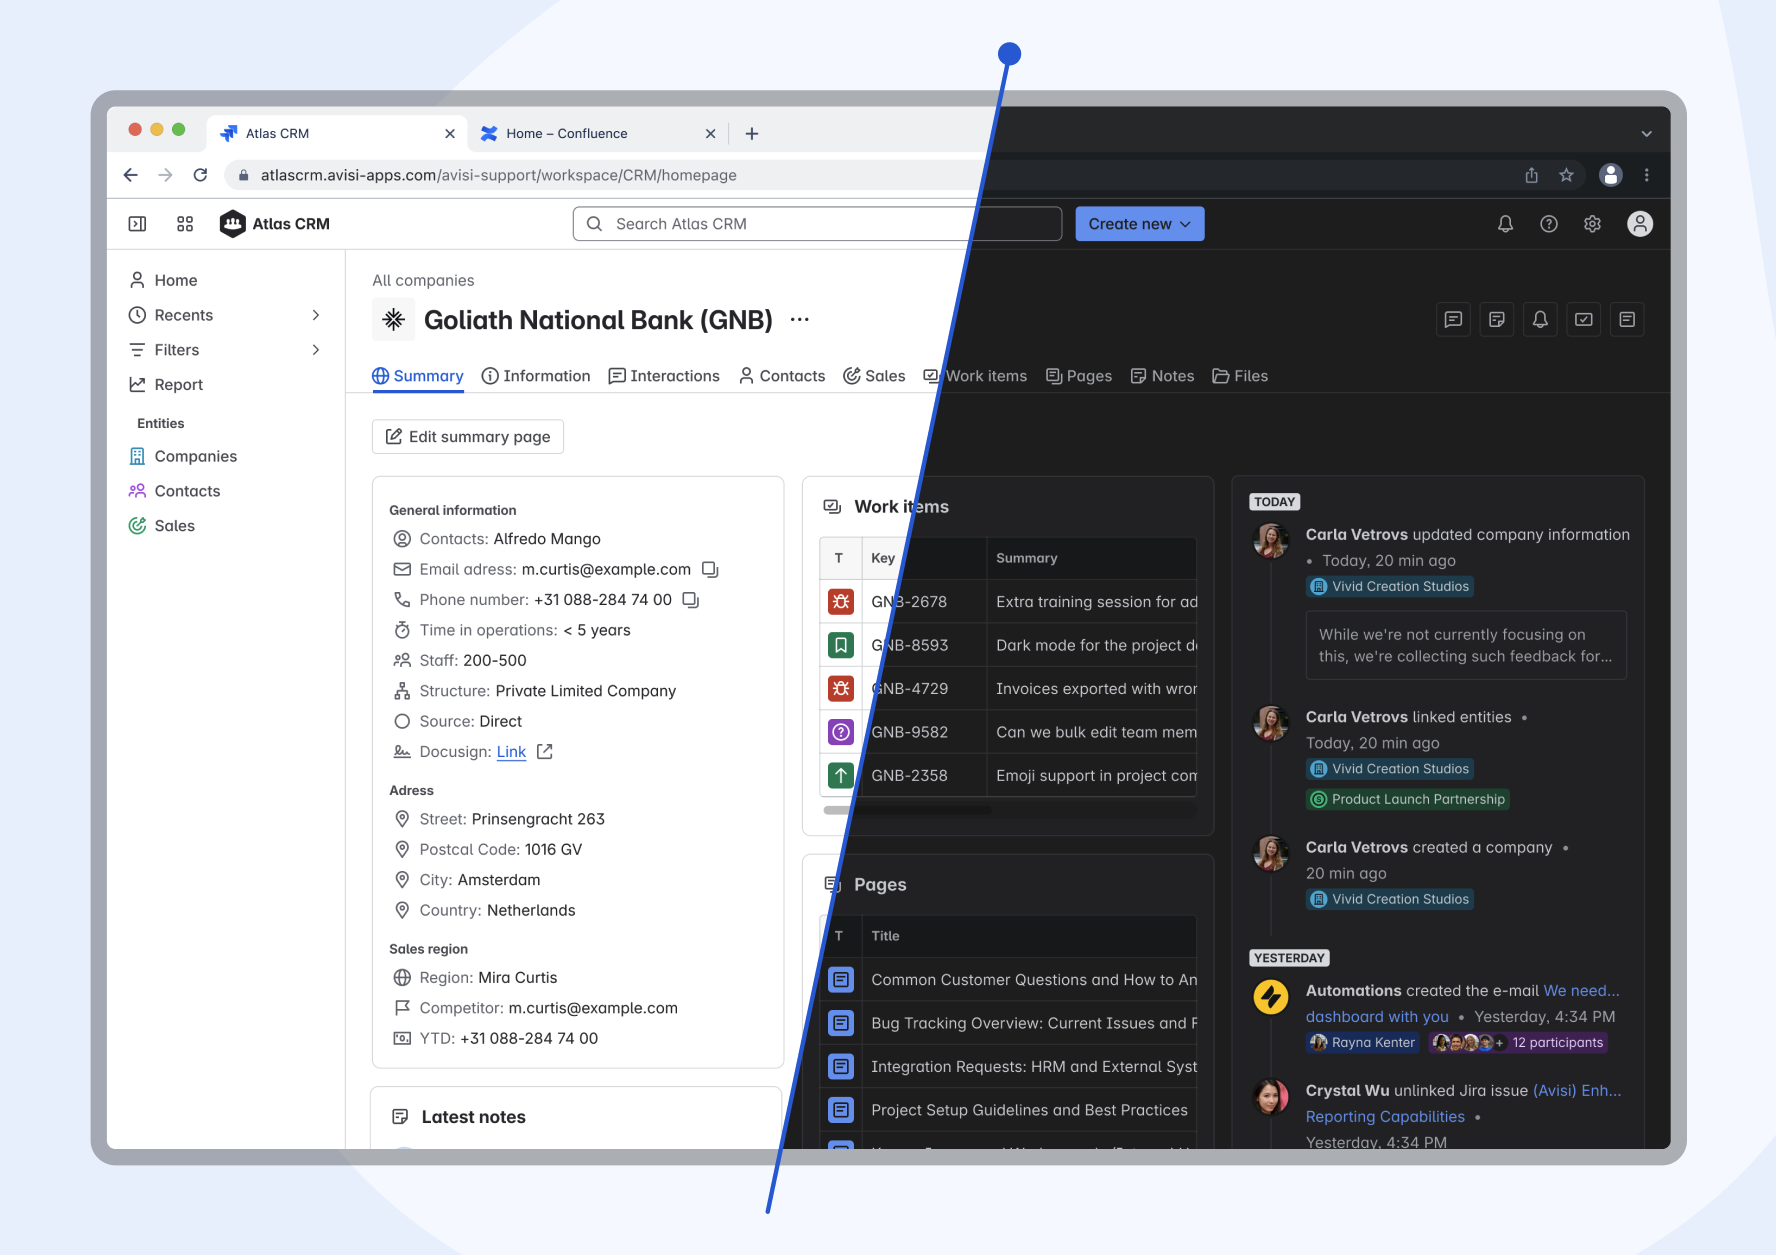Open the Reporting Capabilities link

[1385, 1117]
